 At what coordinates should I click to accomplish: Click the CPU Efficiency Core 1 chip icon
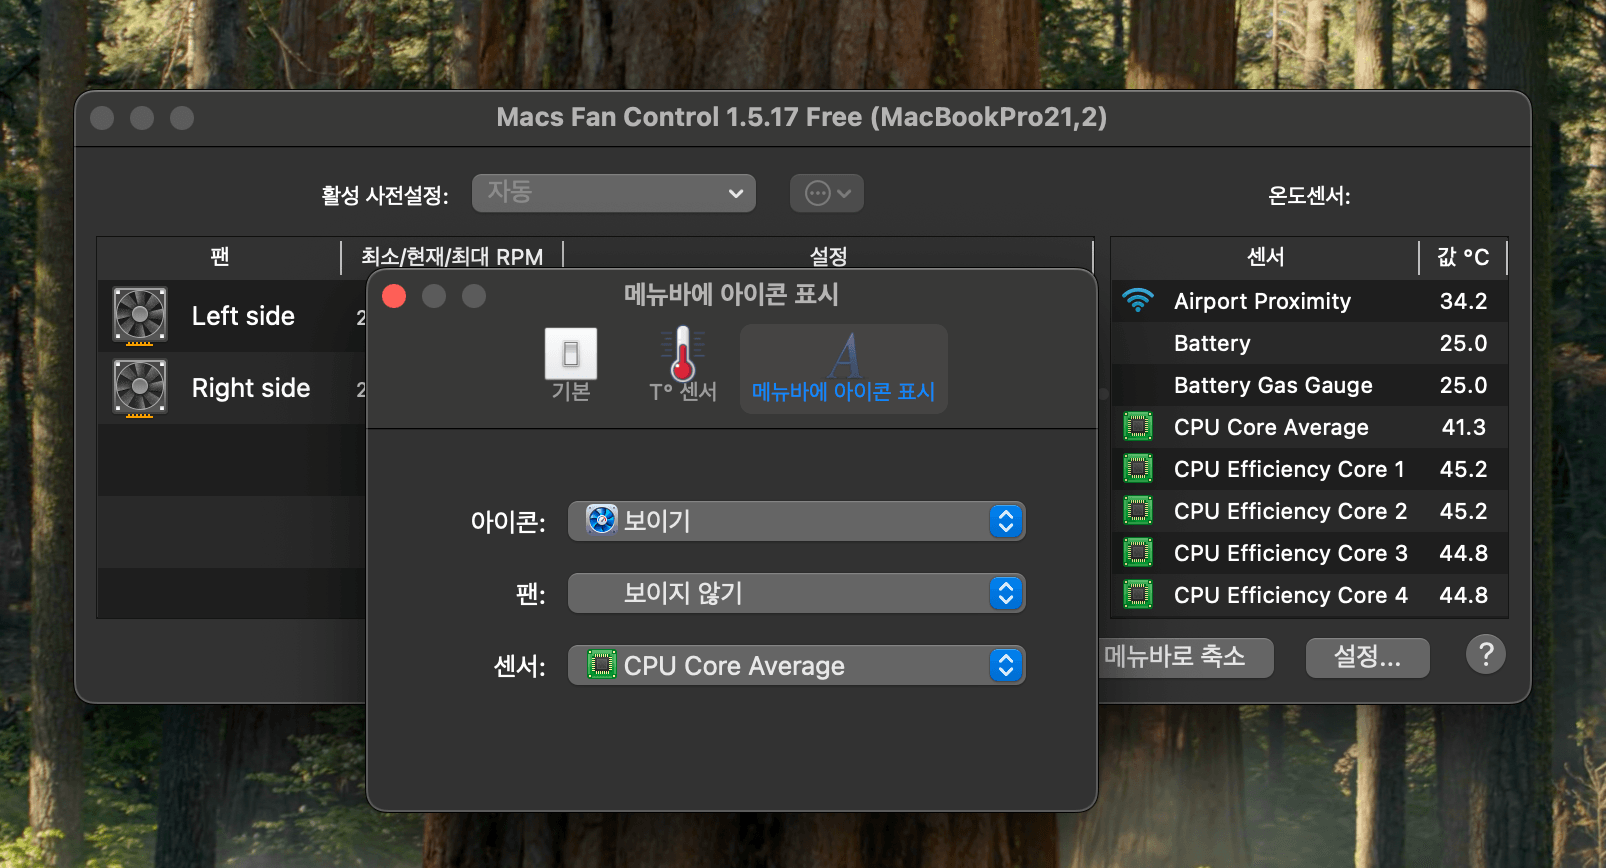(x=1138, y=469)
